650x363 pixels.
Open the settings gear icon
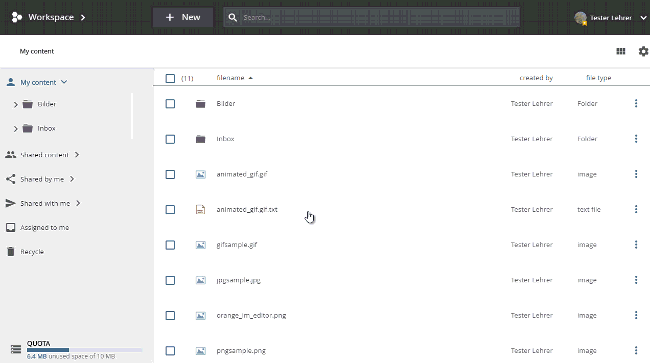(643, 51)
